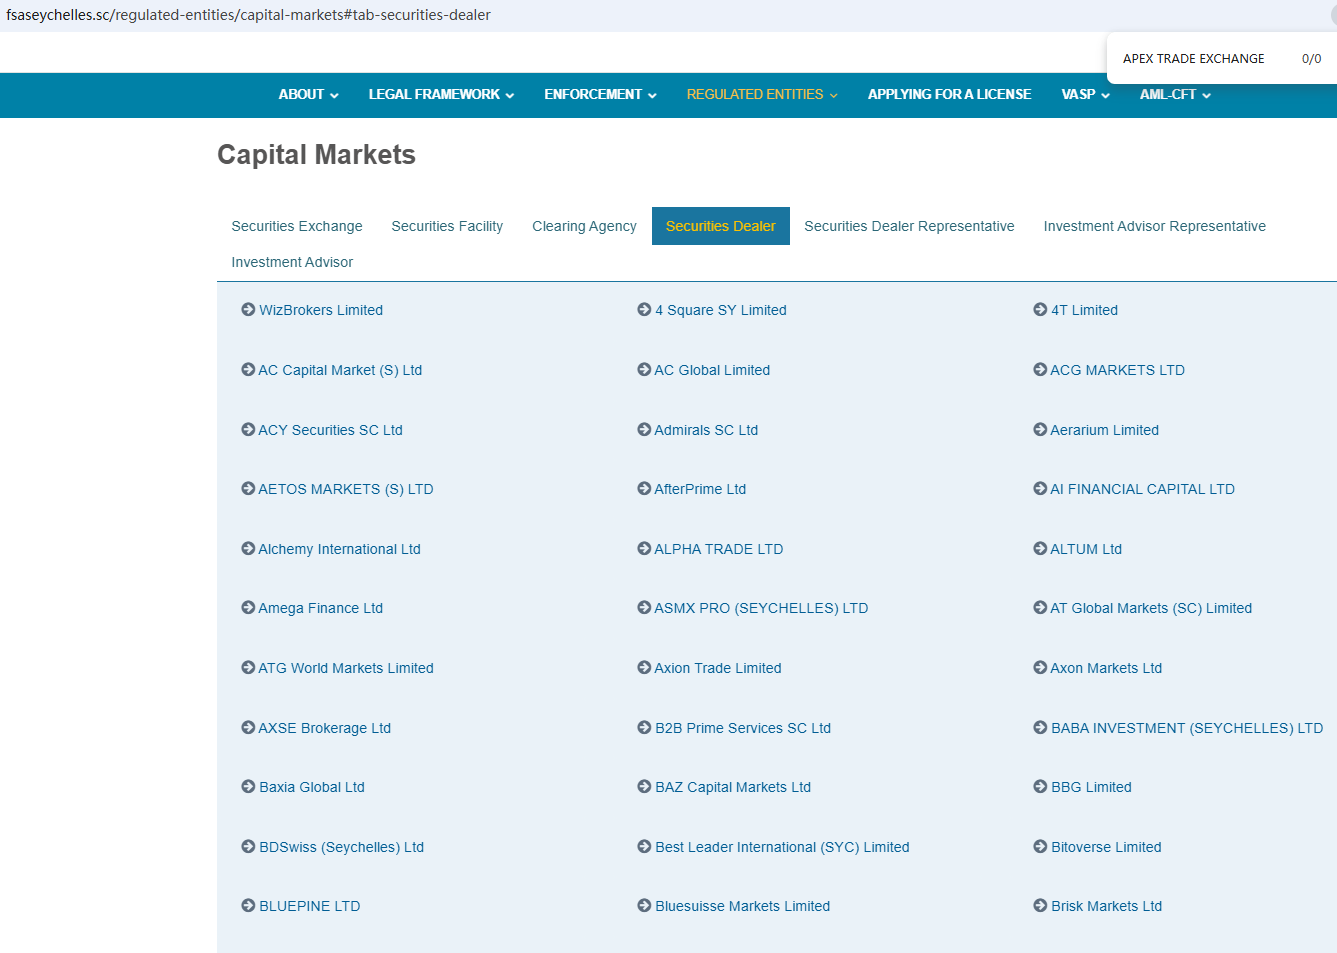Expand the LEGAL FRAMEWORK dropdown menu
The image size is (1337, 953).
(x=441, y=95)
